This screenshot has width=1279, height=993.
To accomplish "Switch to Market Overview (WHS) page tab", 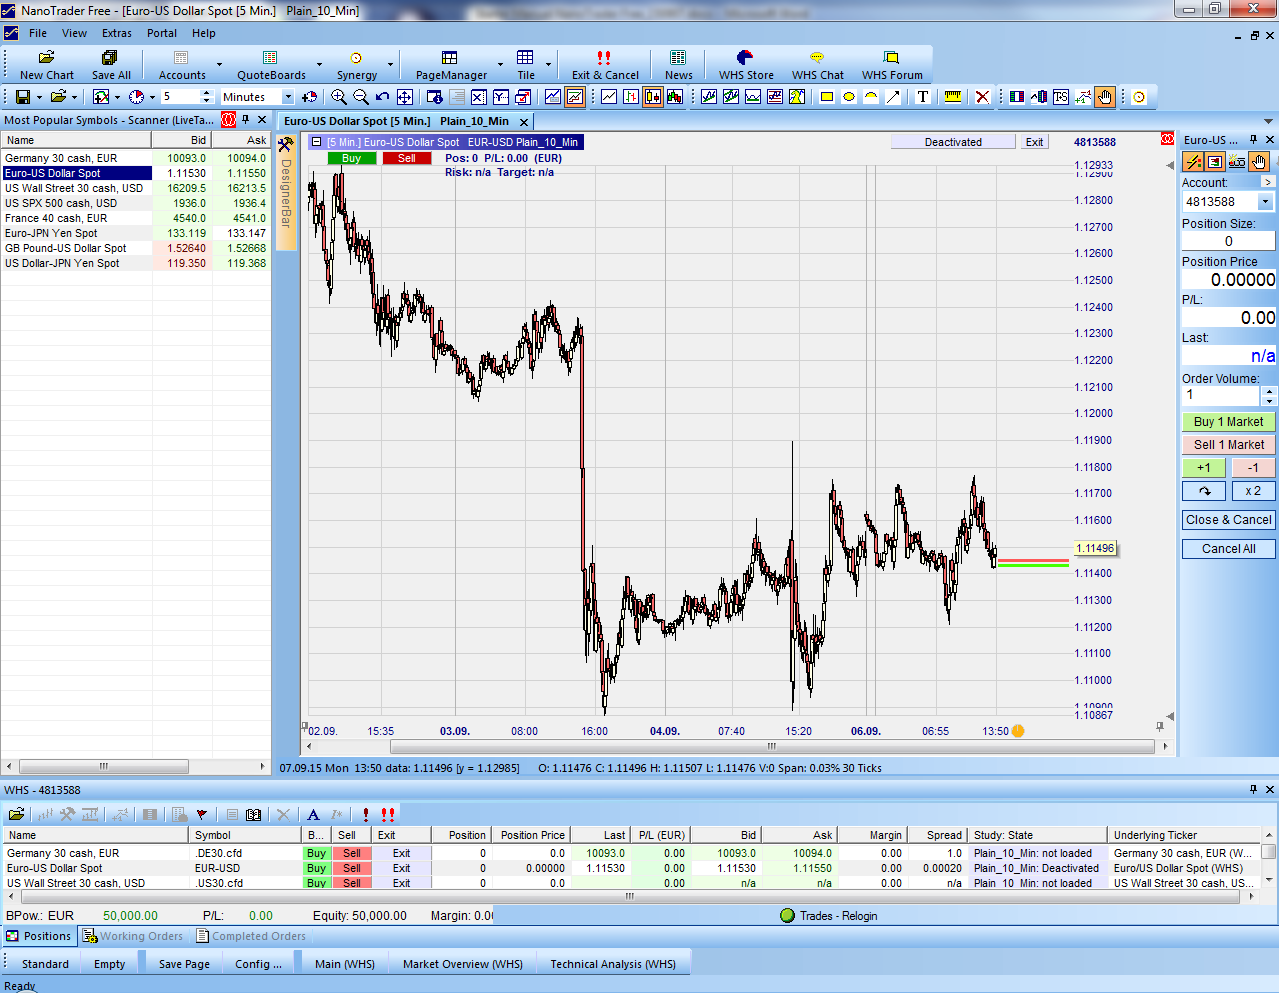I will point(462,964).
